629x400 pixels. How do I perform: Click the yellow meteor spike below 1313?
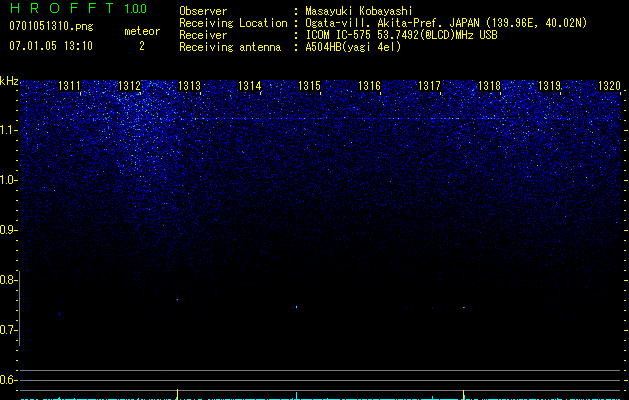(177, 394)
